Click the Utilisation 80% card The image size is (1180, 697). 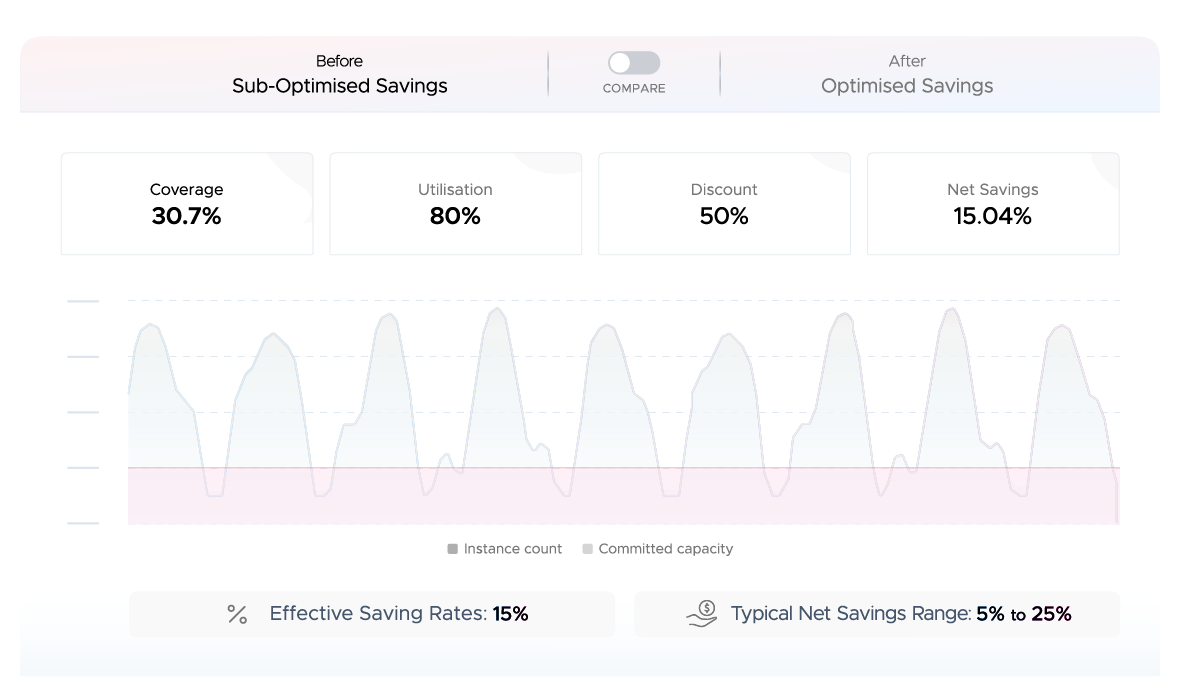[455, 204]
